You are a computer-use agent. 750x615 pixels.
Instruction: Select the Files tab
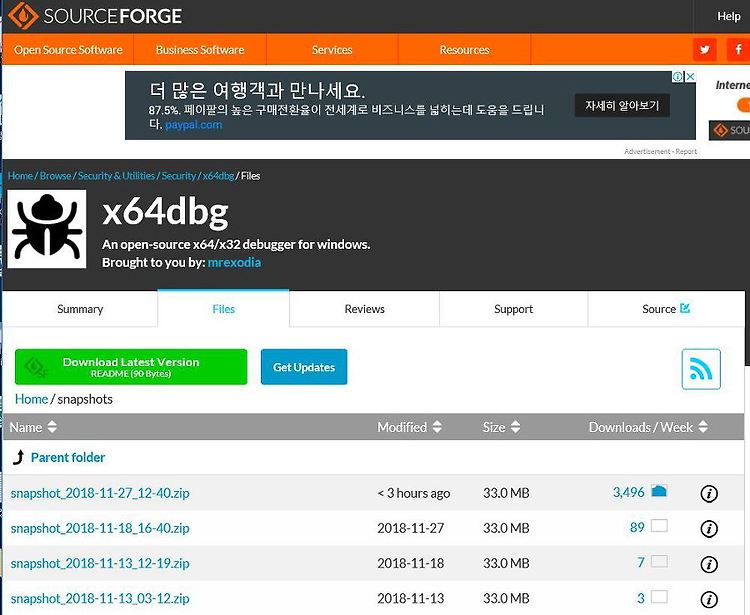coord(223,309)
